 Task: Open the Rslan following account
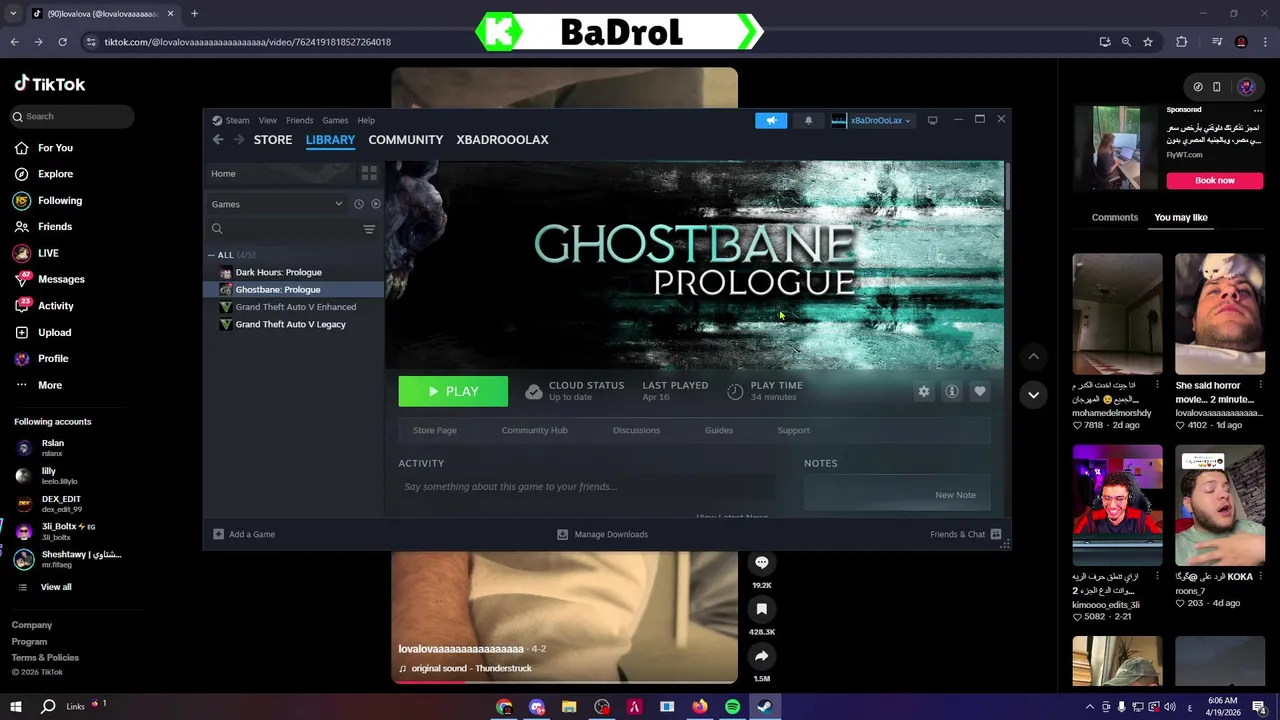pos(53,447)
